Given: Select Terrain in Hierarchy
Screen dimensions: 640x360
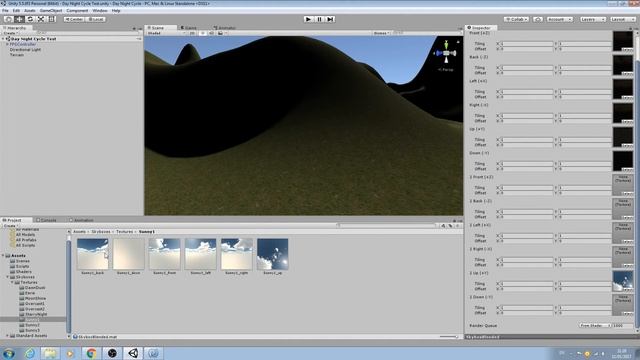Looking at the screenshot, I should pos(17,55).
